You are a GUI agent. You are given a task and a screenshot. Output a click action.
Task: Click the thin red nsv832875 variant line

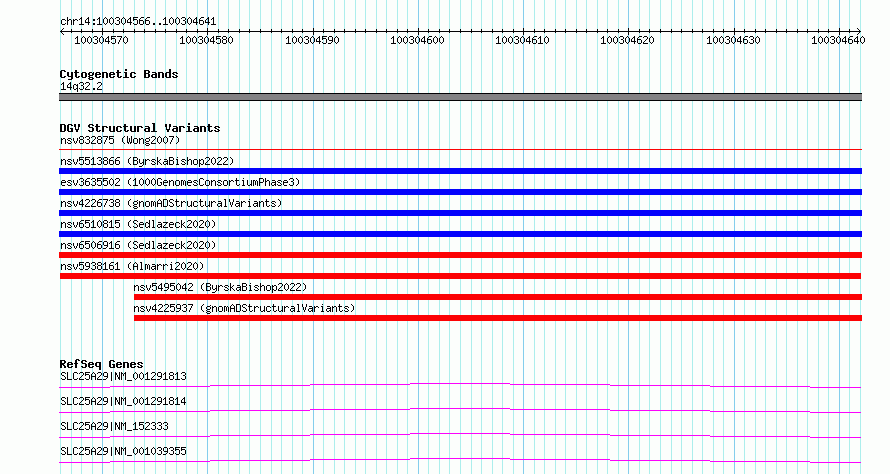(x=460, y=150)
